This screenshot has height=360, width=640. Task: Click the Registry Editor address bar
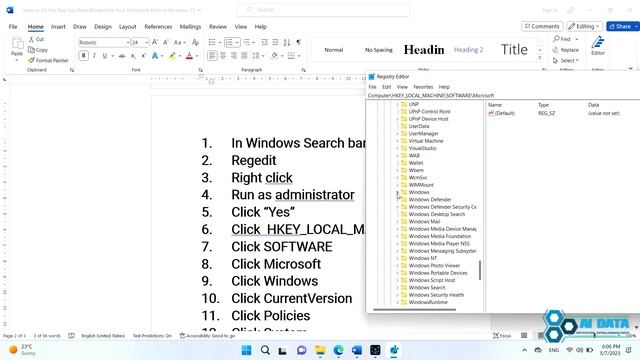[503, 96]
